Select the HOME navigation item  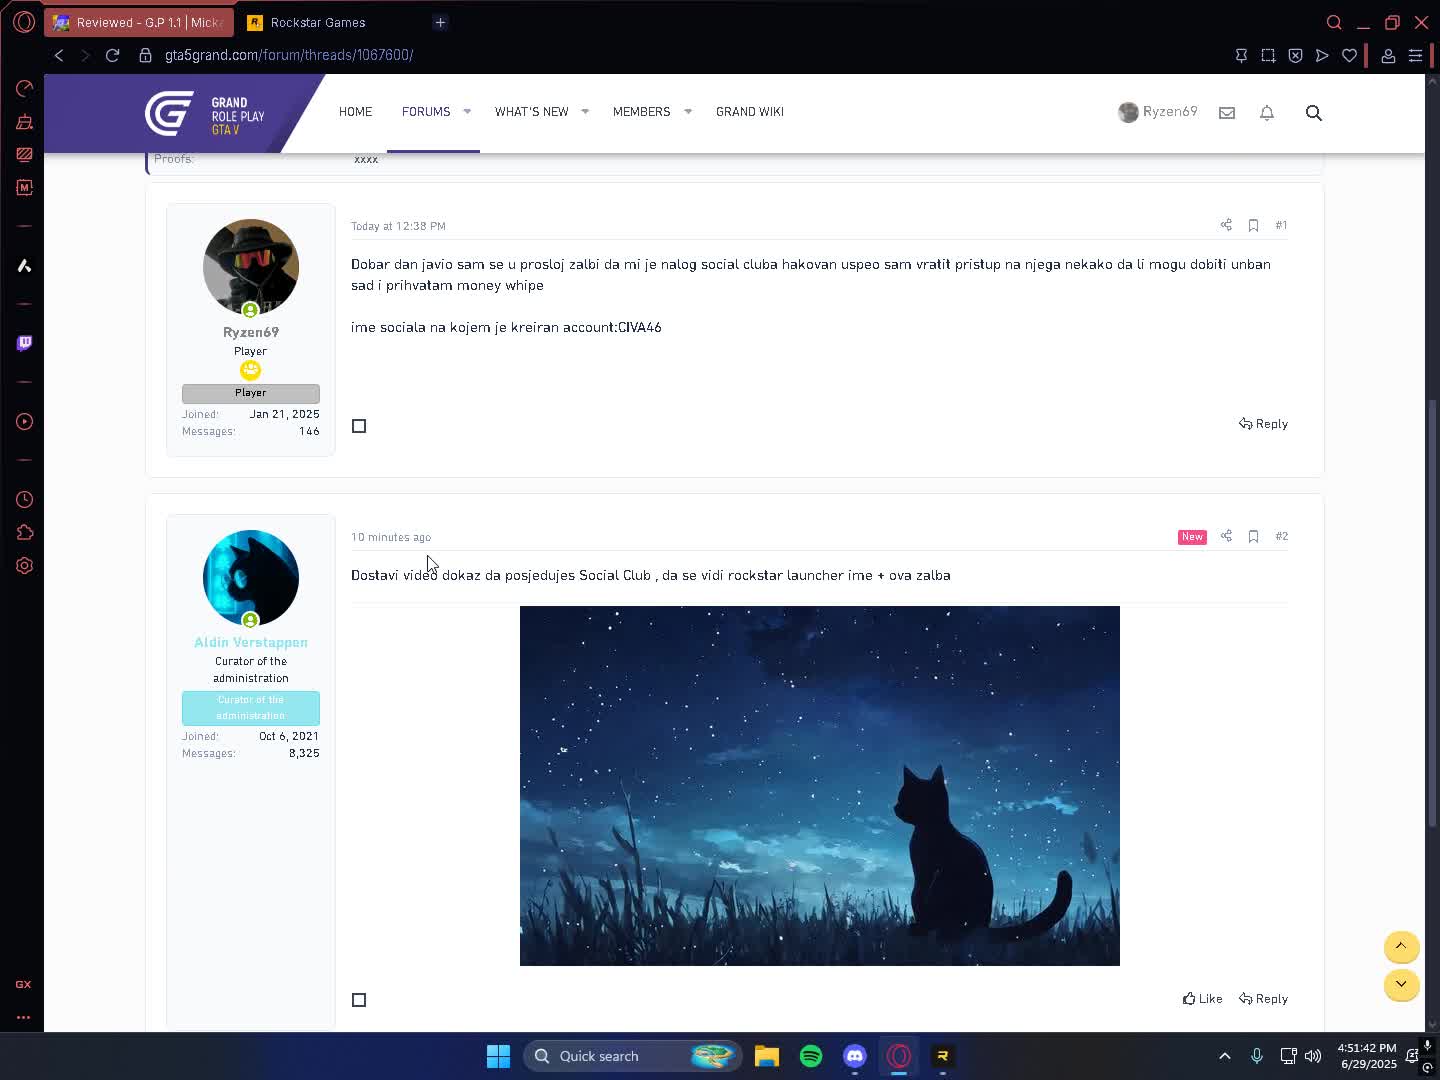click(355, 112)
